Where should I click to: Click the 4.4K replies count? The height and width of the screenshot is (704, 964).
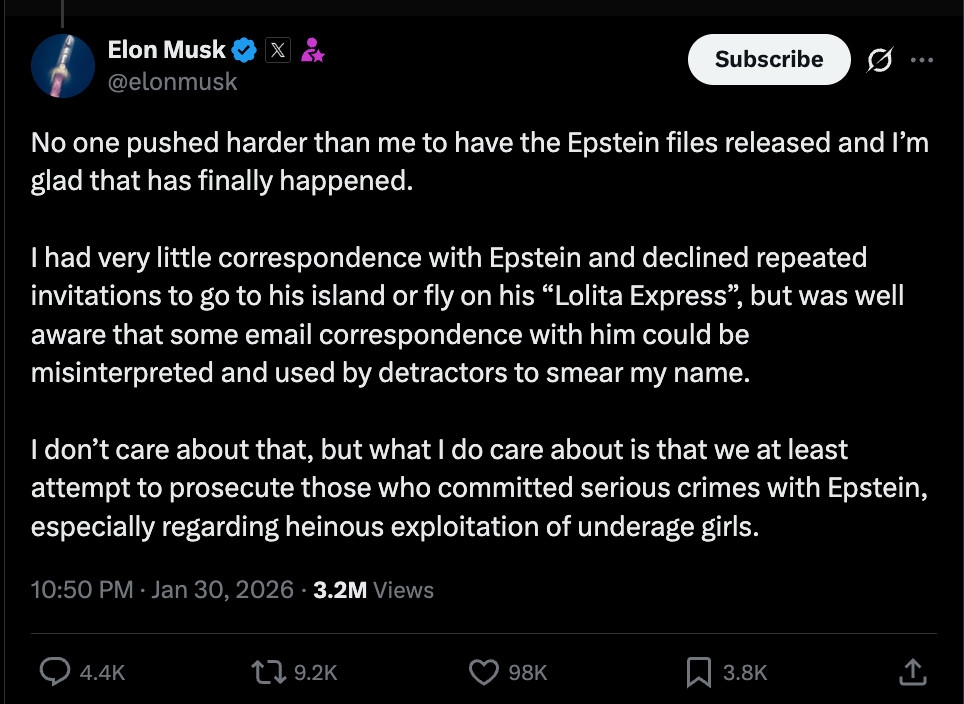pyautogui.click(x=102, y=673)
